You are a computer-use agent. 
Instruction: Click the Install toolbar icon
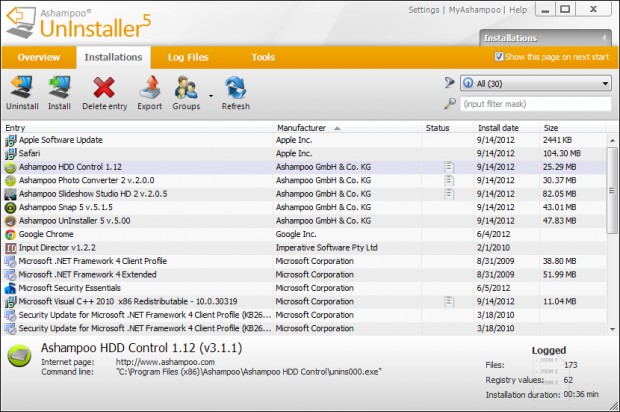pos(59,87)
